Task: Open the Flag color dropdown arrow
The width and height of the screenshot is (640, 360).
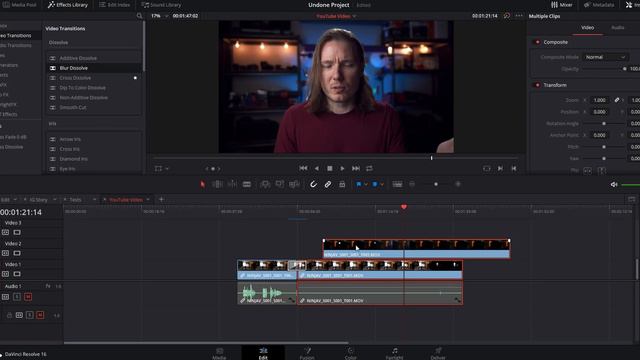Action: (366, 184)
